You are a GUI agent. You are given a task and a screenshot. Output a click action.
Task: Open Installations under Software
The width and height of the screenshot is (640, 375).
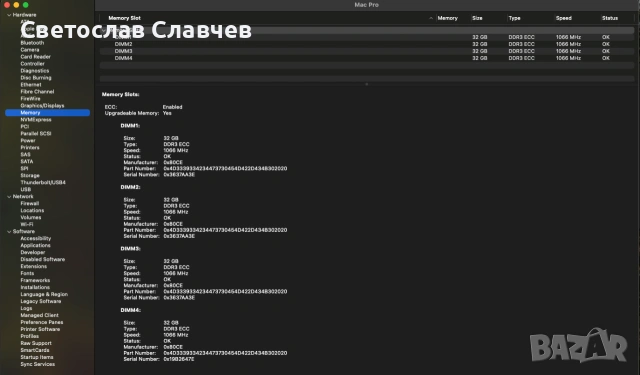click(x=35, y=287)
